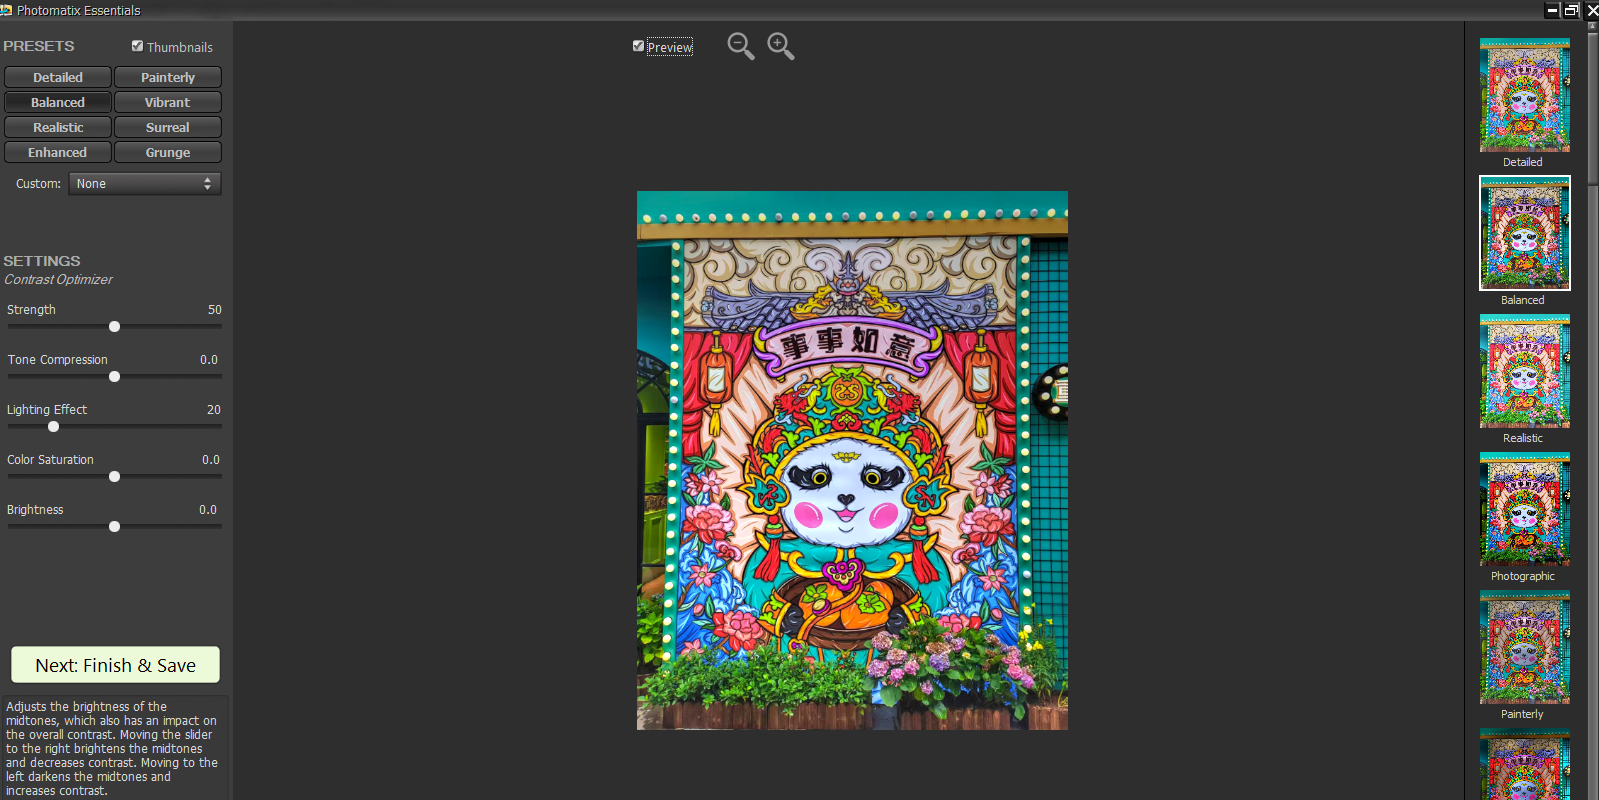
Task: Click the Color Saturation slider handle
Action: coord(114,477)
